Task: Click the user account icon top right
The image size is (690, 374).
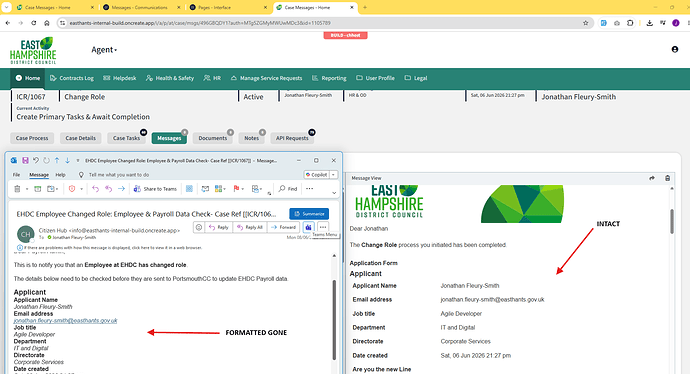Action: click(675, 49)
